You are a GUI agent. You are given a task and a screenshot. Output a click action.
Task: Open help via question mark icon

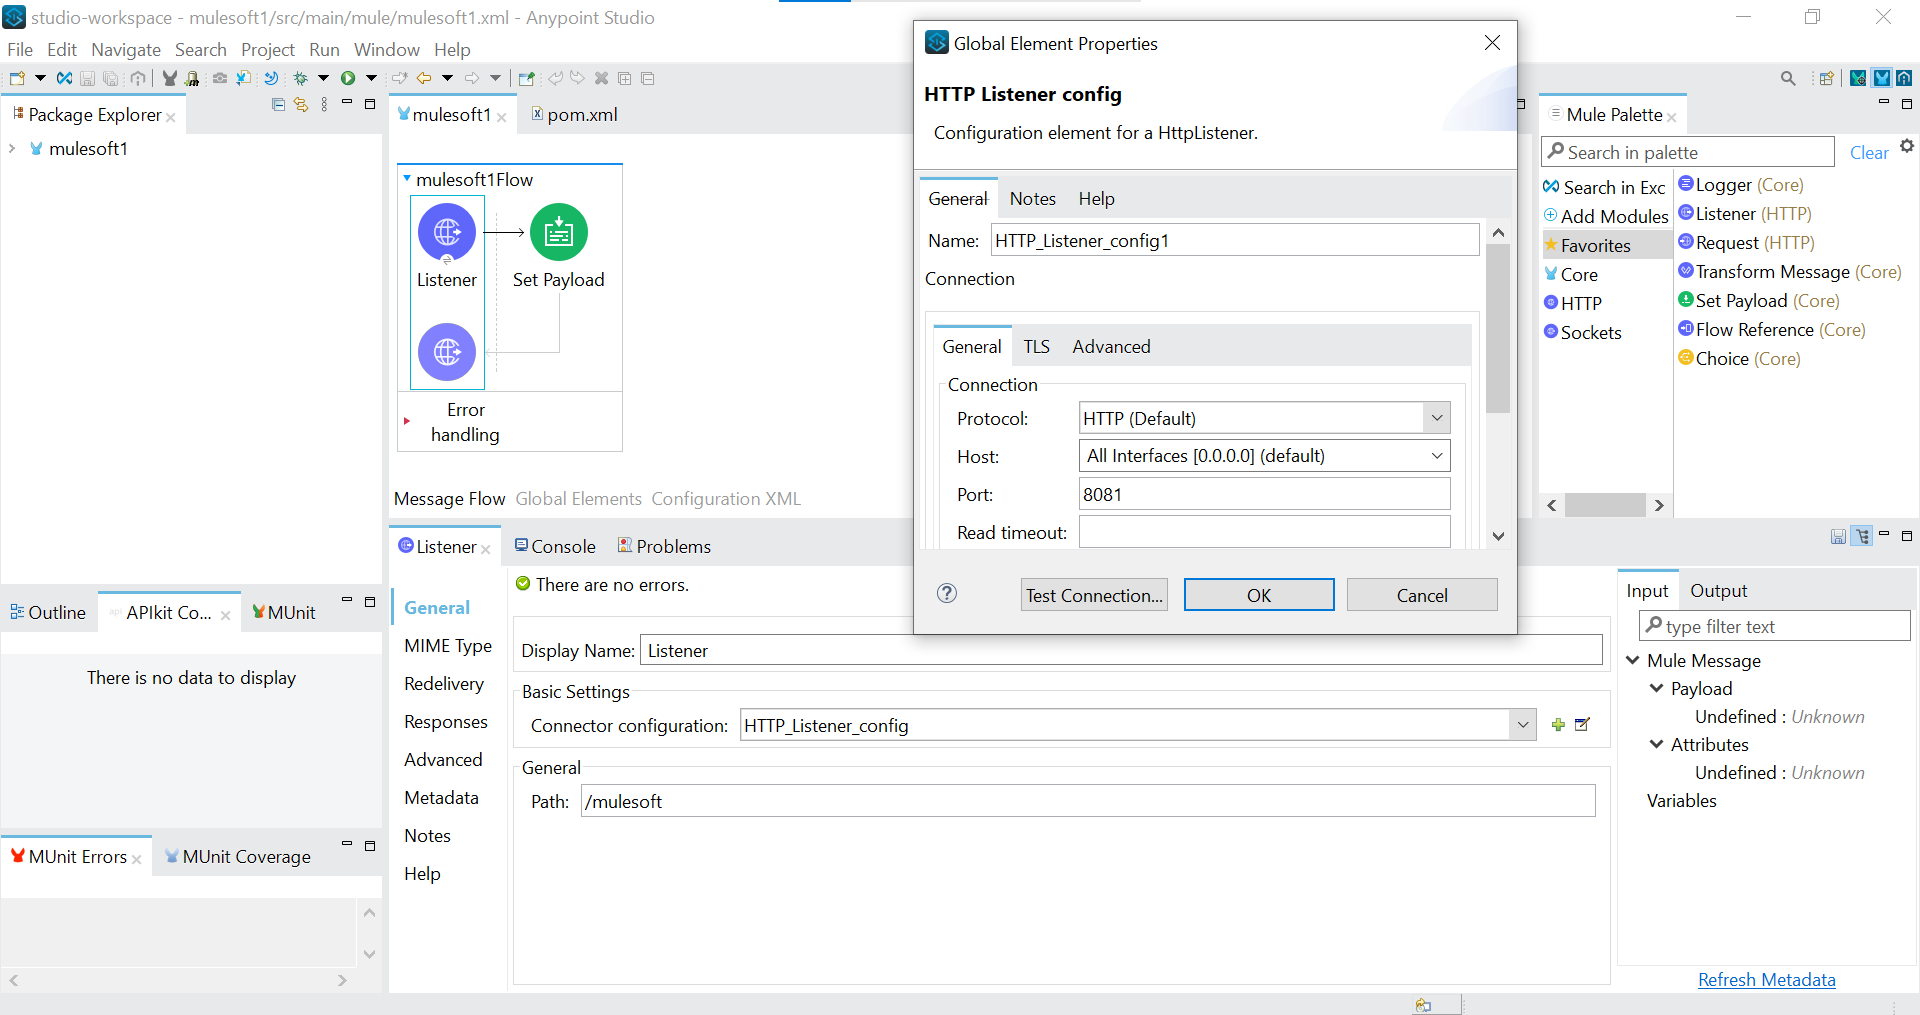click(x=947, y=594)
